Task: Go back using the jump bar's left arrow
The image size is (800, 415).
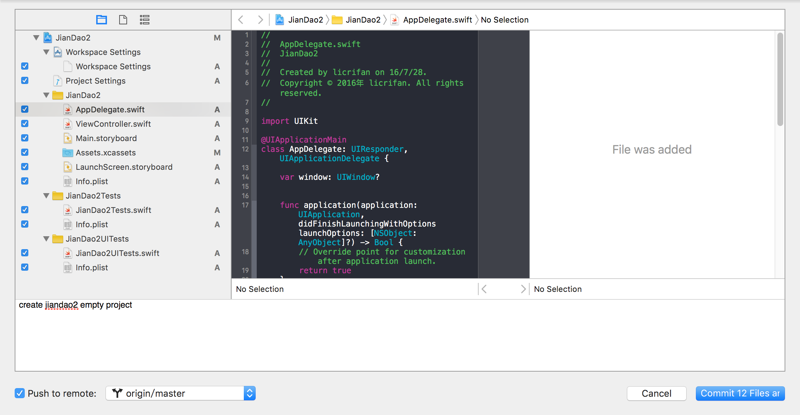Action: point(241,20)
